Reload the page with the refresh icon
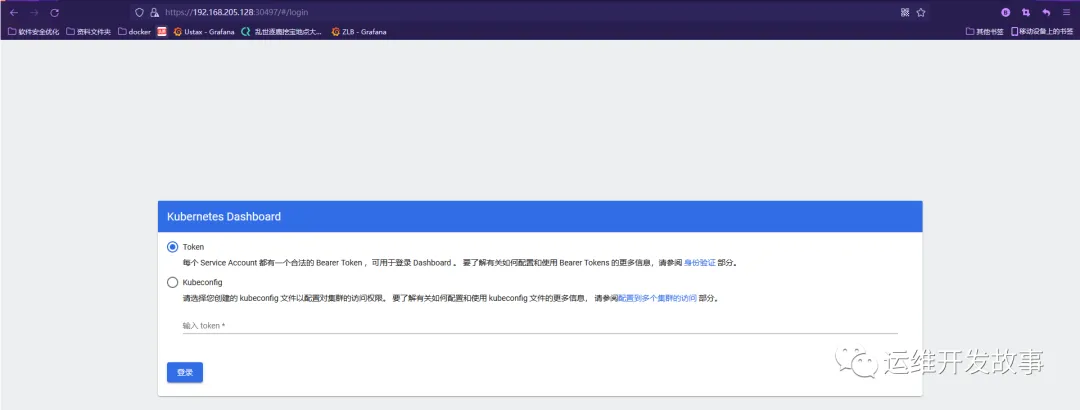 [54, 12]
